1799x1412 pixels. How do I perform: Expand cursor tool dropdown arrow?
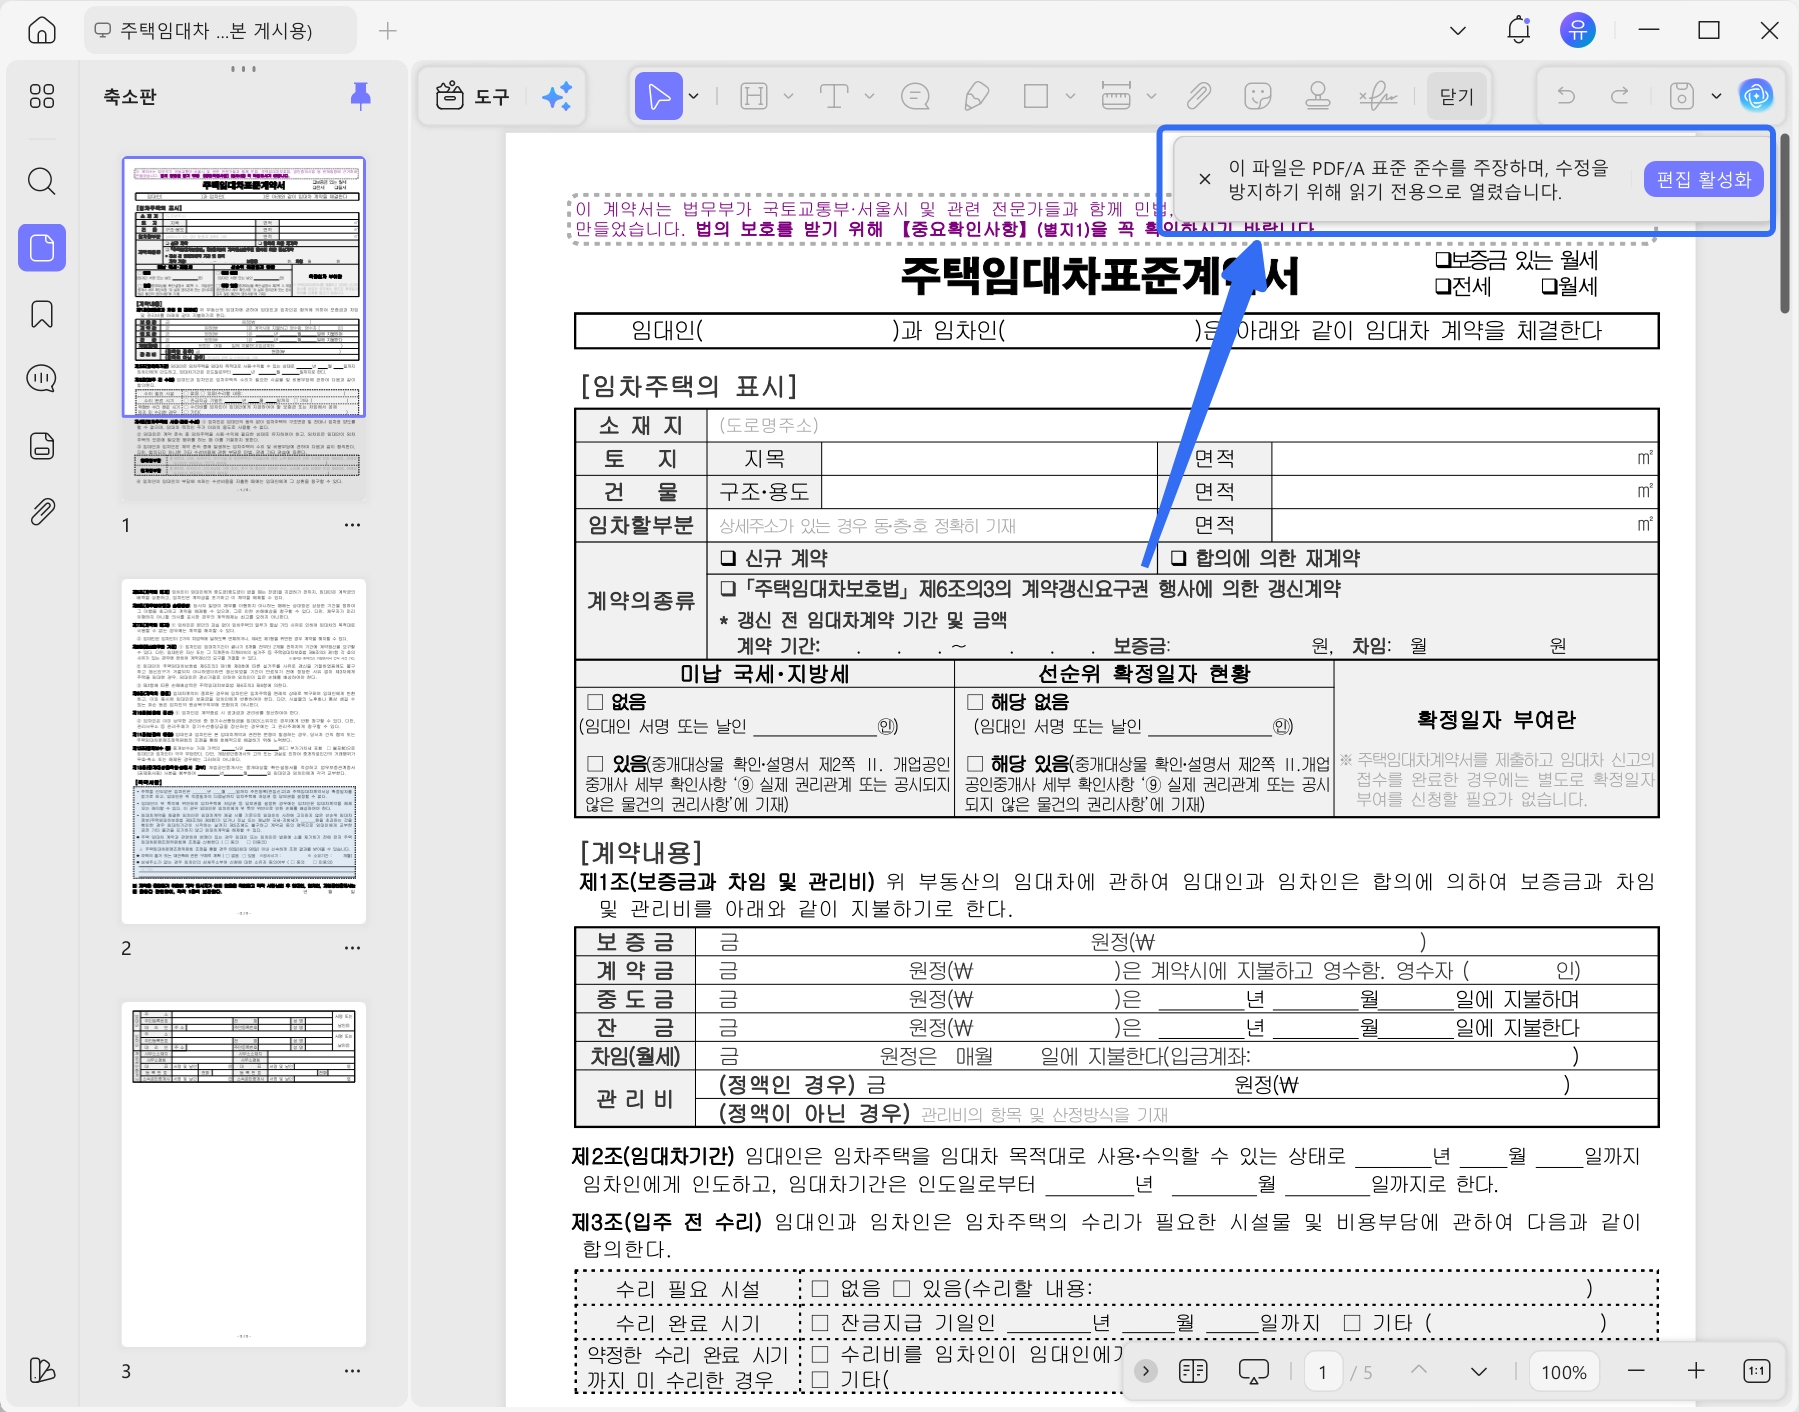click(x=693, y=97)
